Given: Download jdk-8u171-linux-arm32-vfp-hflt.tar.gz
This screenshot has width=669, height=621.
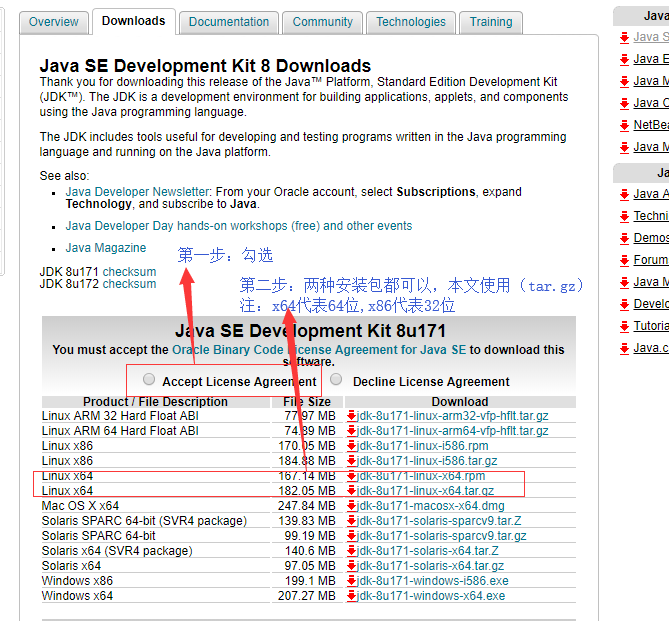Looking at the screenshot, I should pos(453,416).
